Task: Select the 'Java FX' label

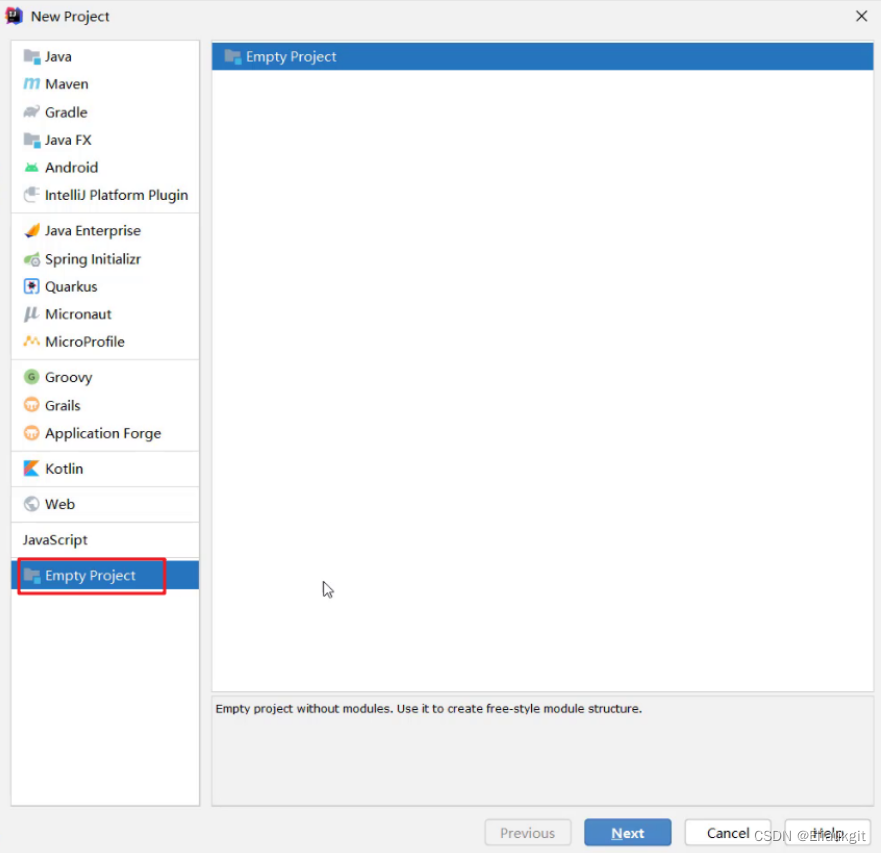Action: [68, 140]
